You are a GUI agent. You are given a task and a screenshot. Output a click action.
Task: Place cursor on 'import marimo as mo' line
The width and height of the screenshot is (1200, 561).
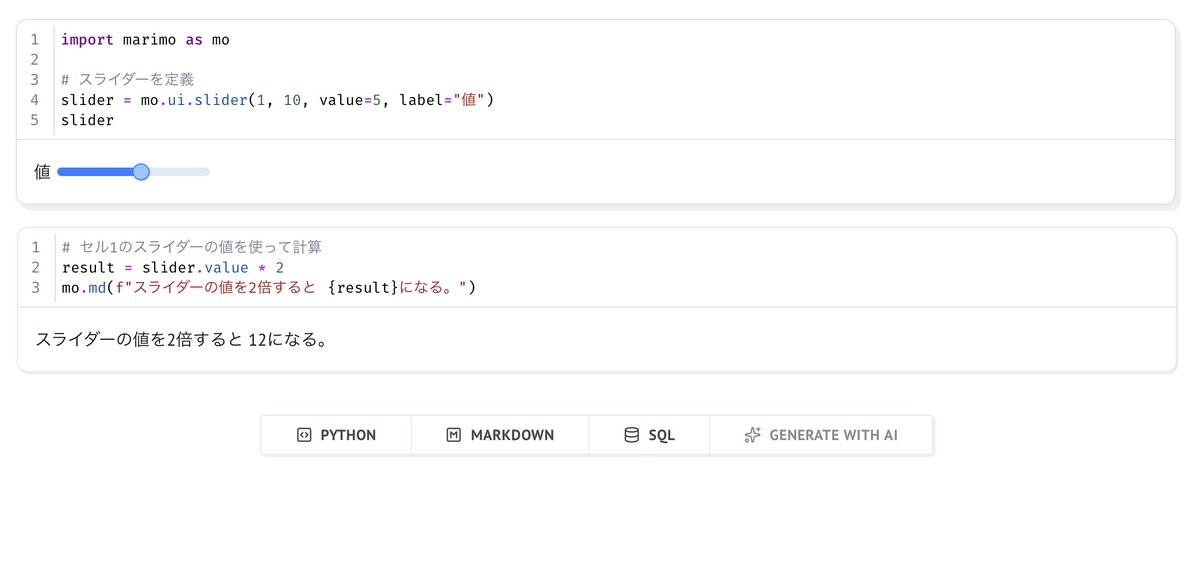click(x=145, y=39)
